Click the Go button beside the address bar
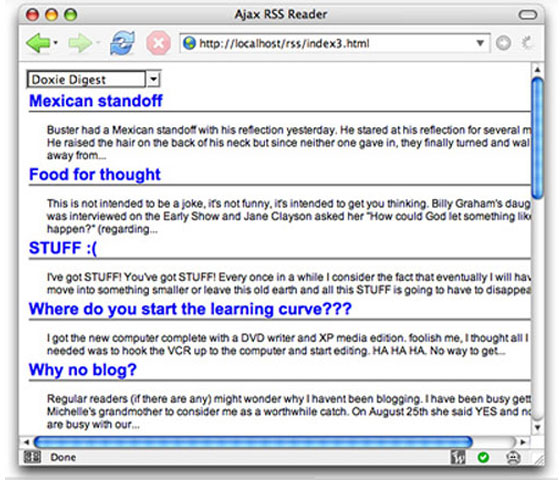Viewport: 560px width, 480px height. (503, 43)
